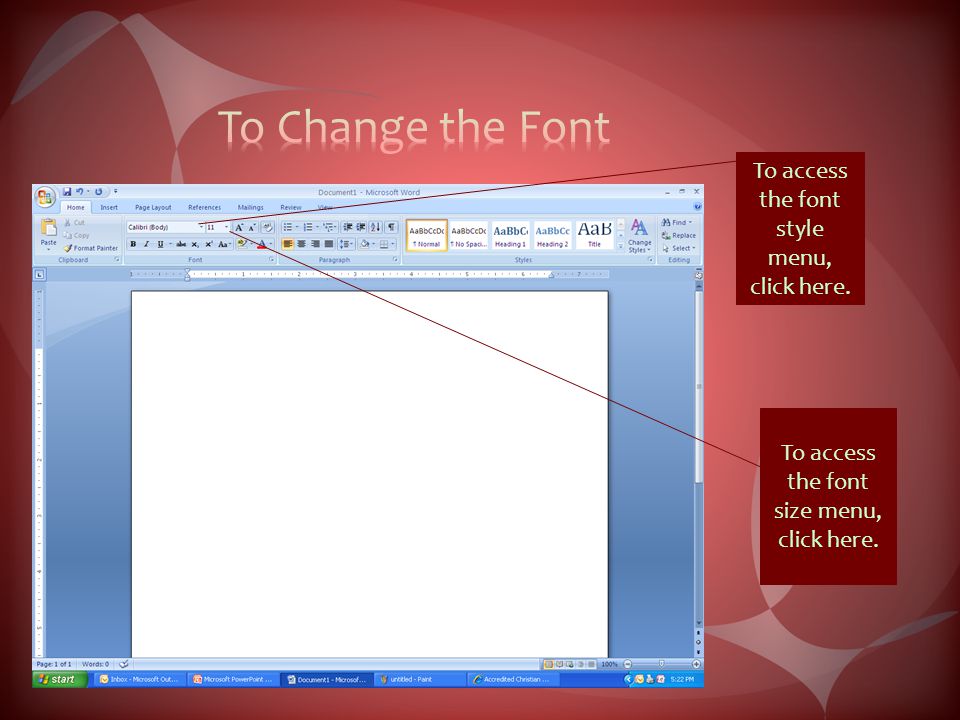Click inside the Calibri (Body) font name box

[x=162, y=227]
